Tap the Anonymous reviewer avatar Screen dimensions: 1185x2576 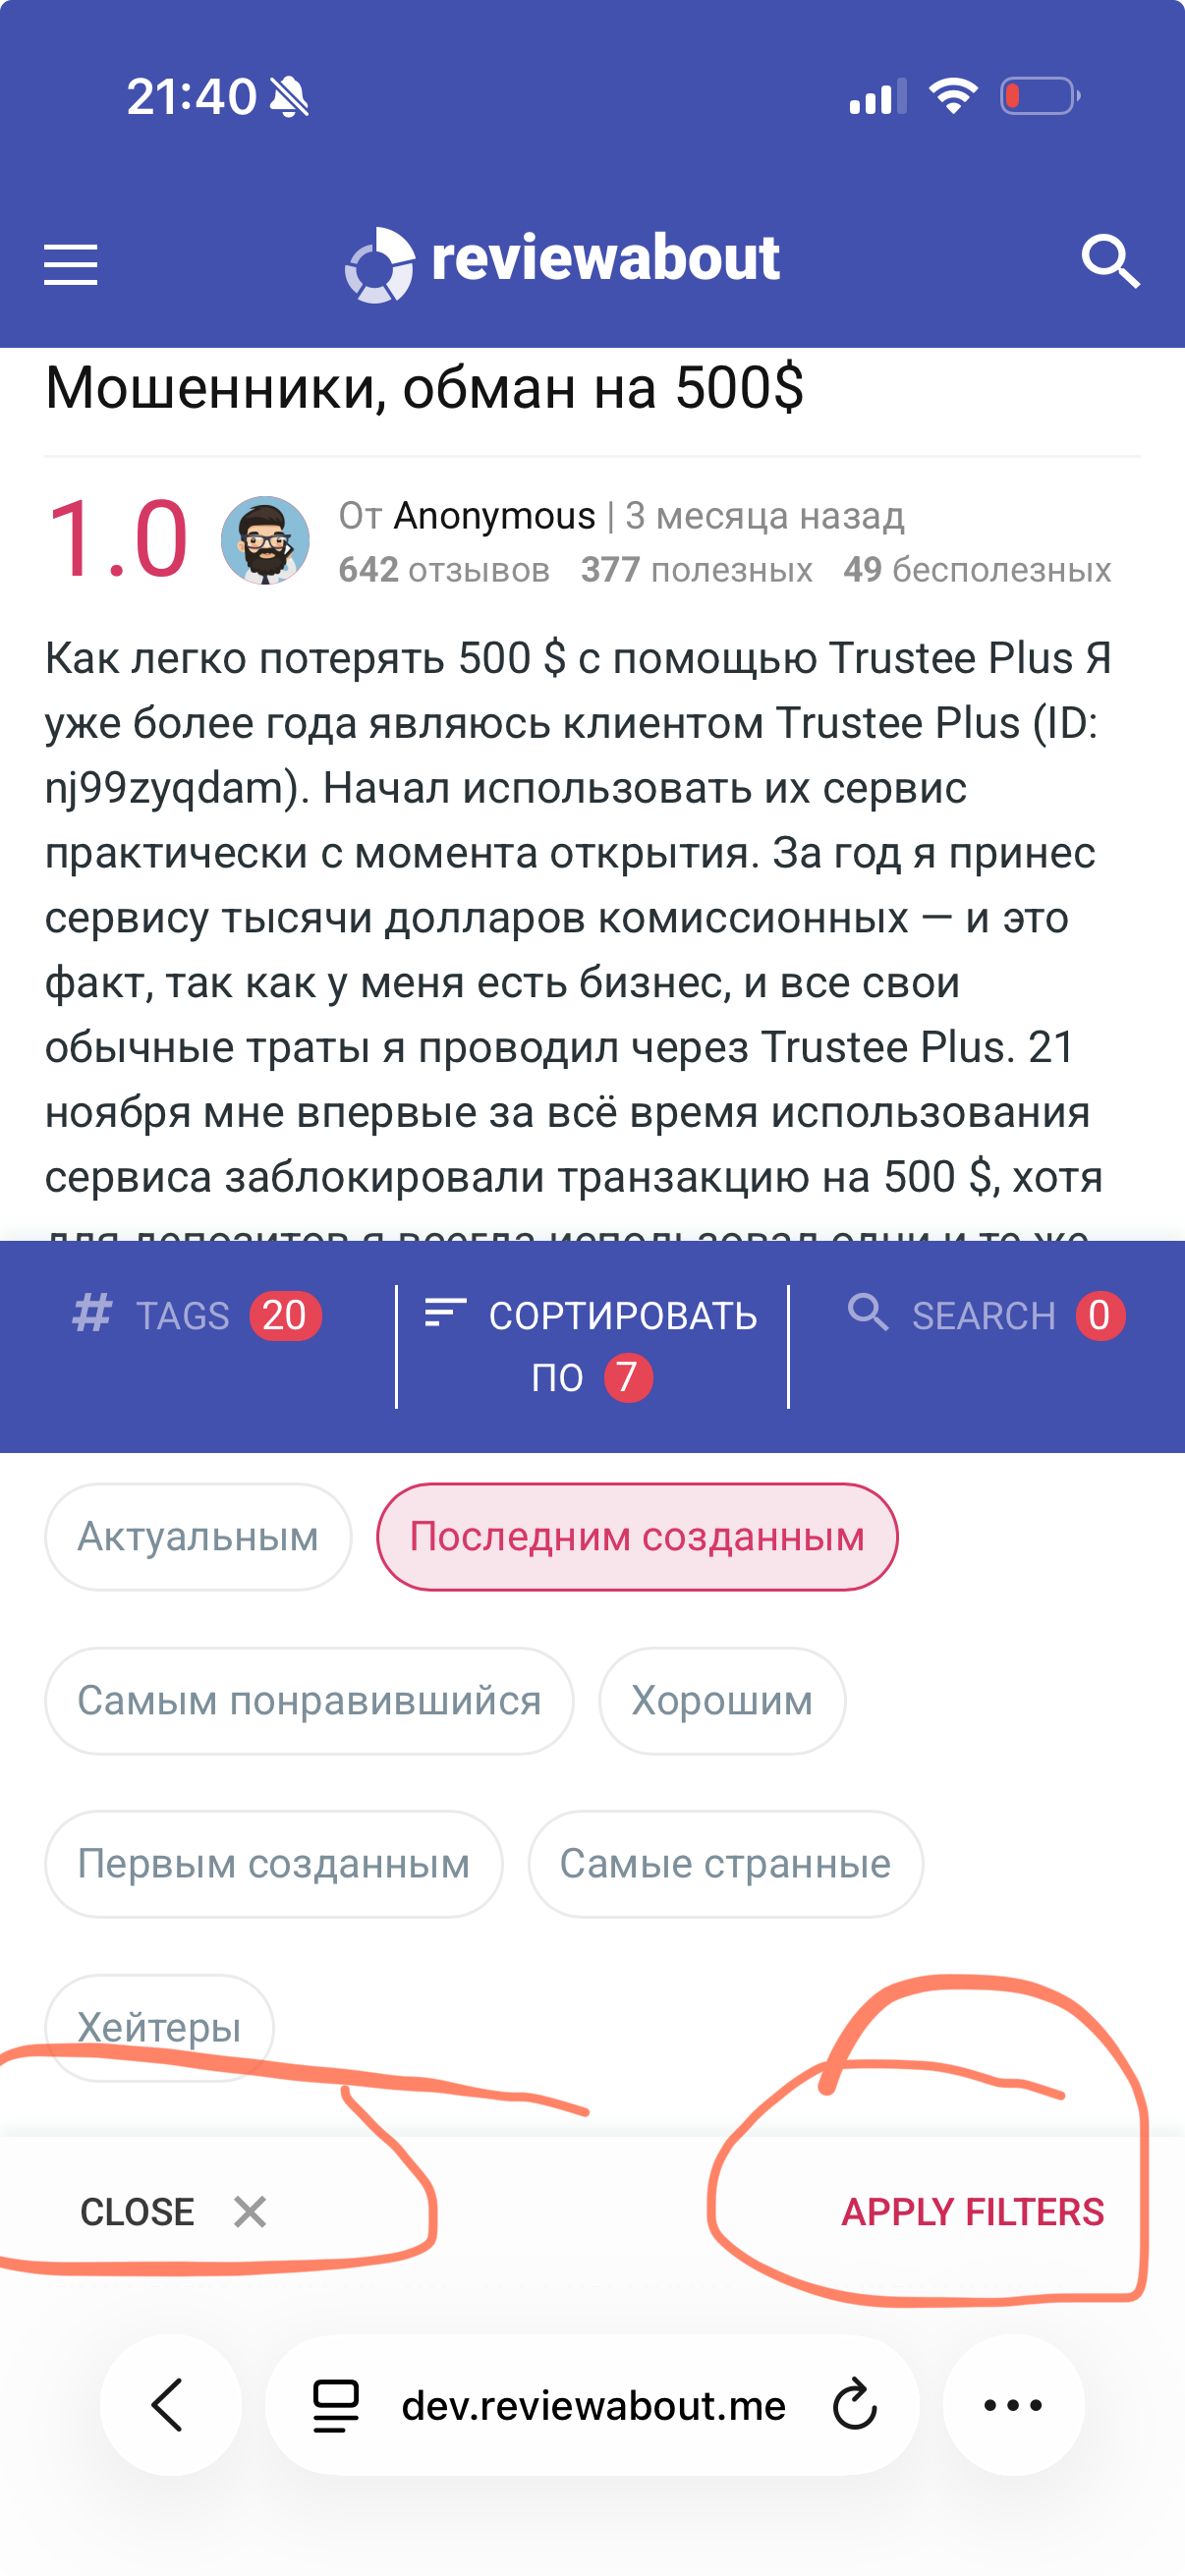coord(265,541)
